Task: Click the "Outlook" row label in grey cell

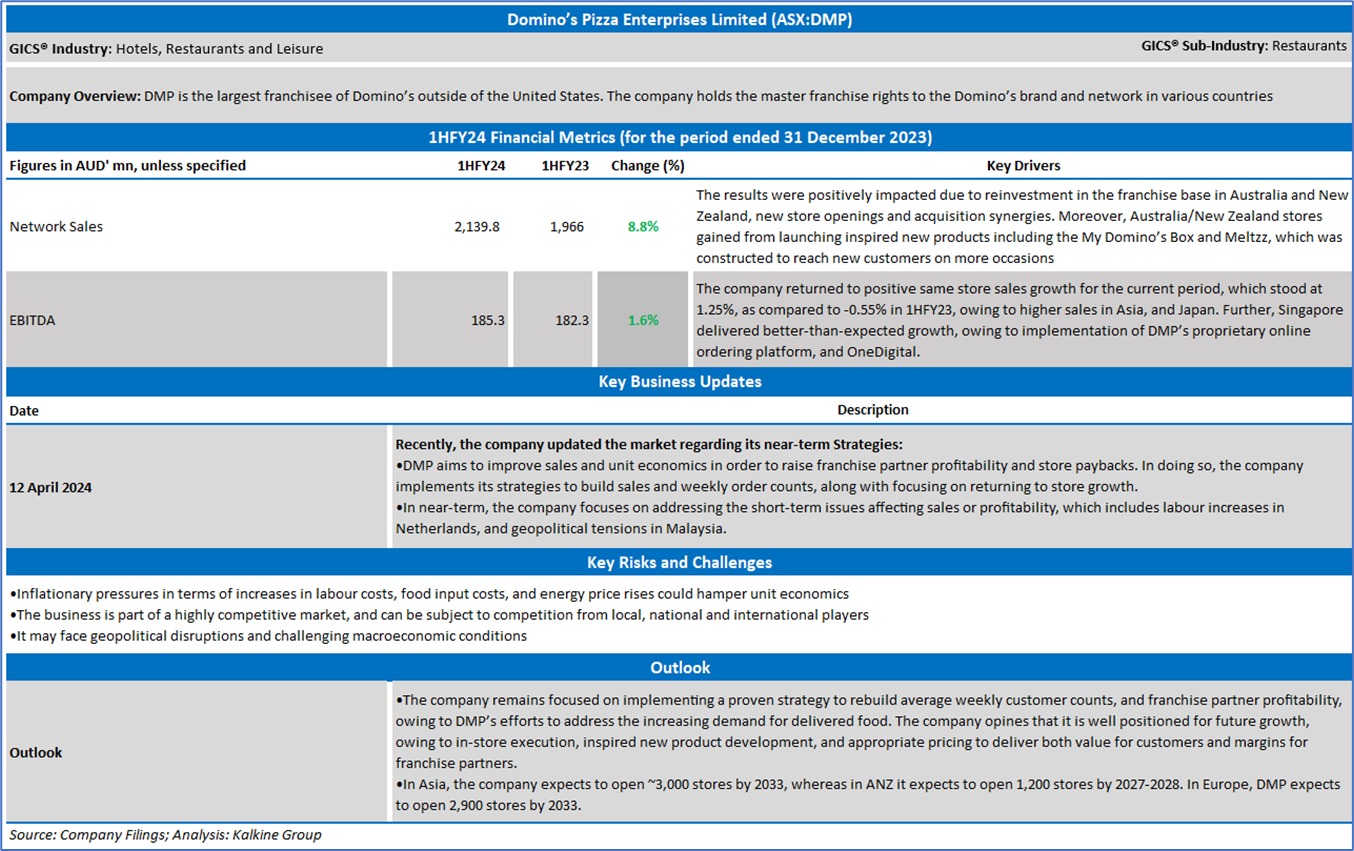Action: pos(36,753)
